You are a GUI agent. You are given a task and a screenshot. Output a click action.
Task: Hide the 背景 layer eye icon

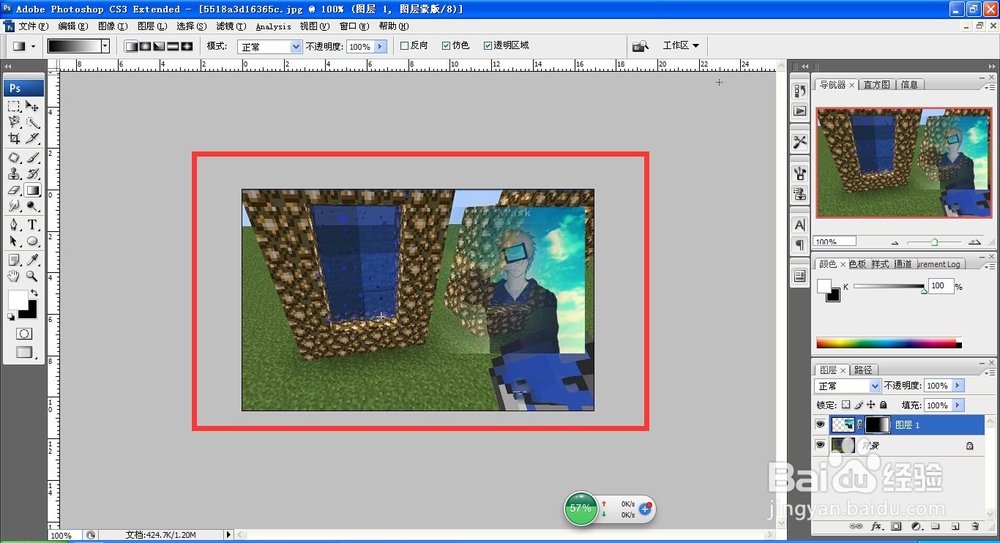click(x=820, y=445)
